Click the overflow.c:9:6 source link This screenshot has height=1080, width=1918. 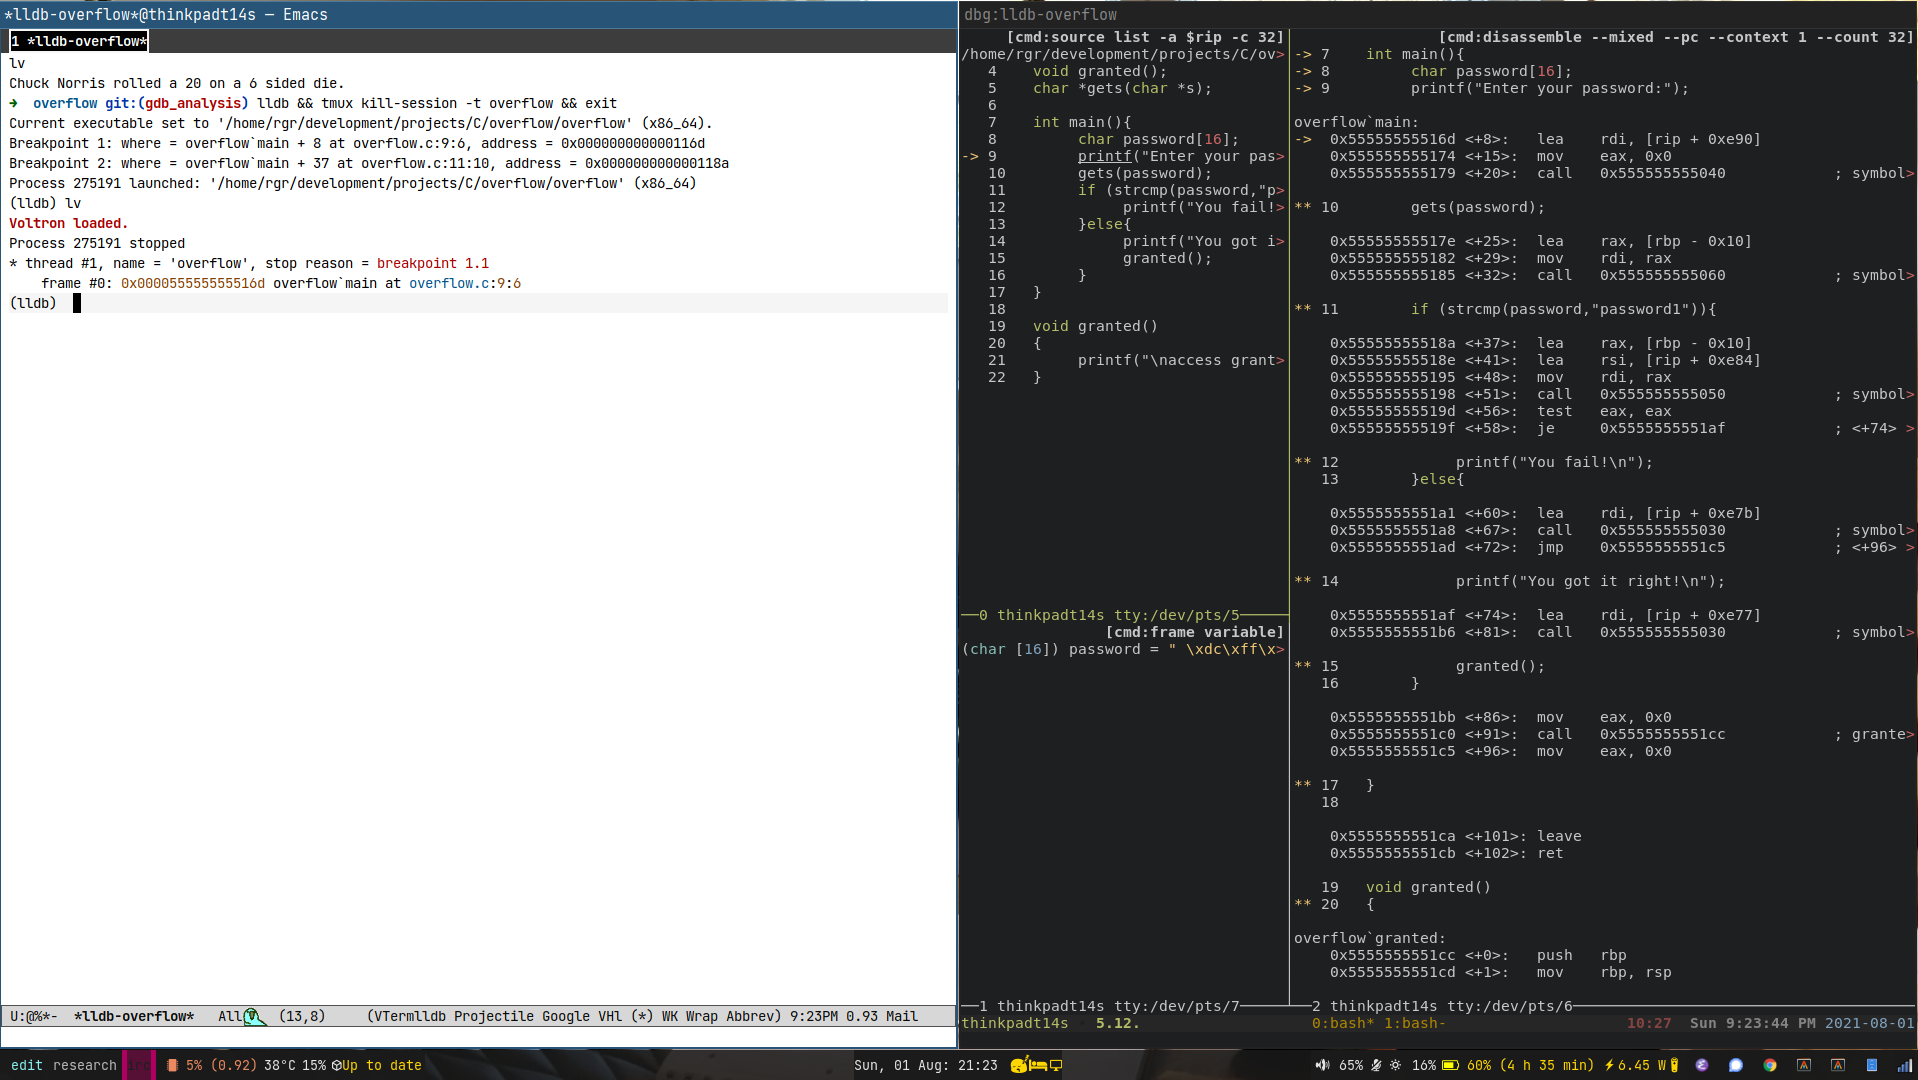tap(465, 283)
